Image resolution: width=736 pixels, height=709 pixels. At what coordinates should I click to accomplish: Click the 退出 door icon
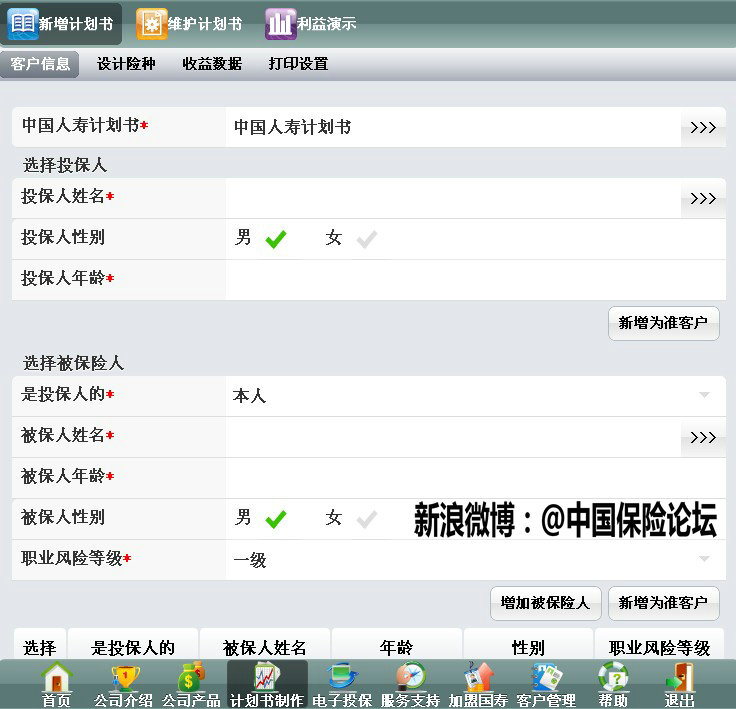(680, 677)
